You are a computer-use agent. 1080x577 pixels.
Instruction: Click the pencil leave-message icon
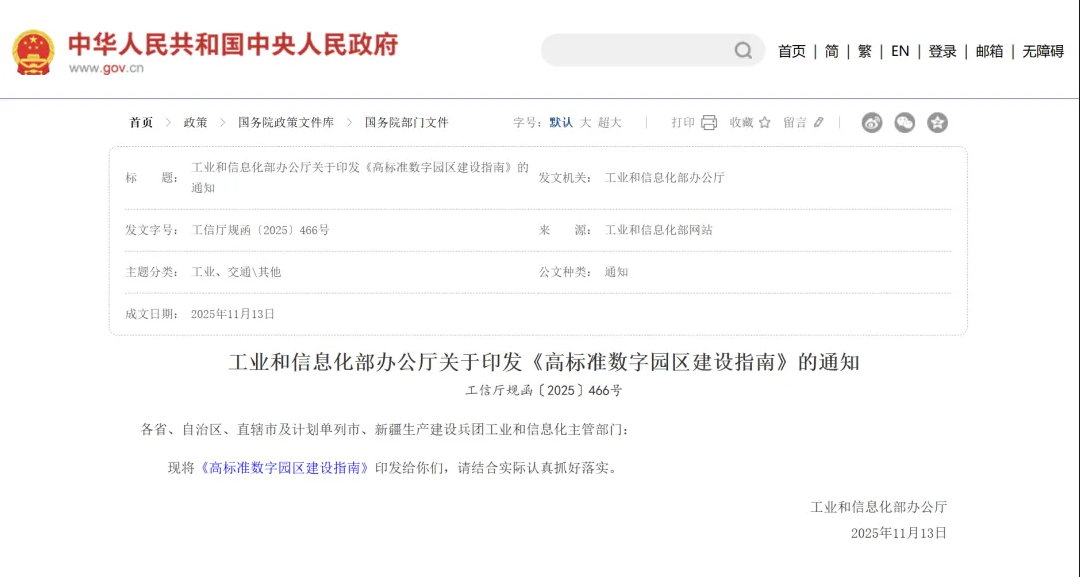819,123
